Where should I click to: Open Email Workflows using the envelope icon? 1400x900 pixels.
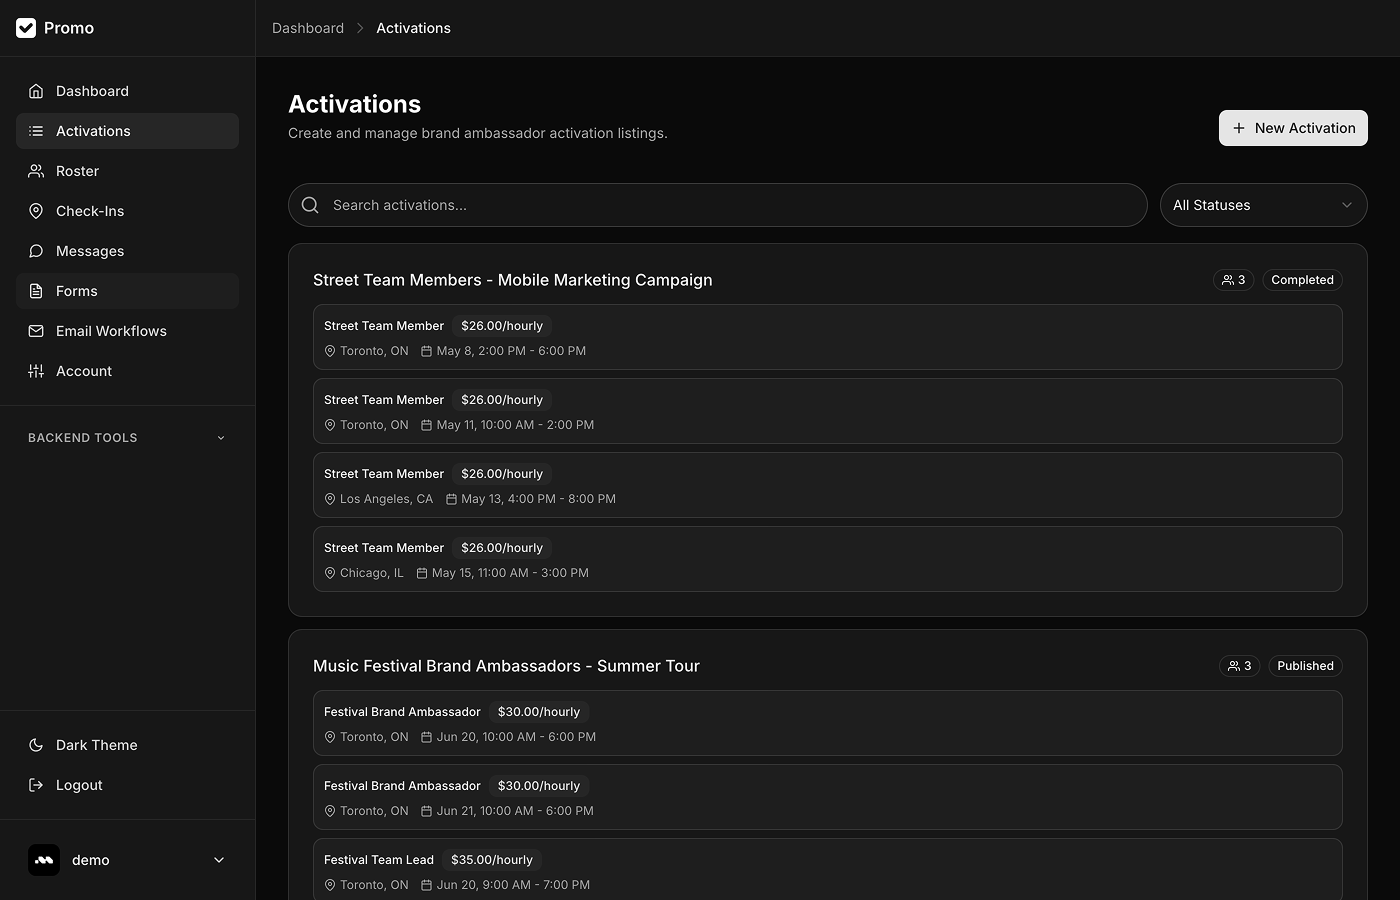pos(36,331)
